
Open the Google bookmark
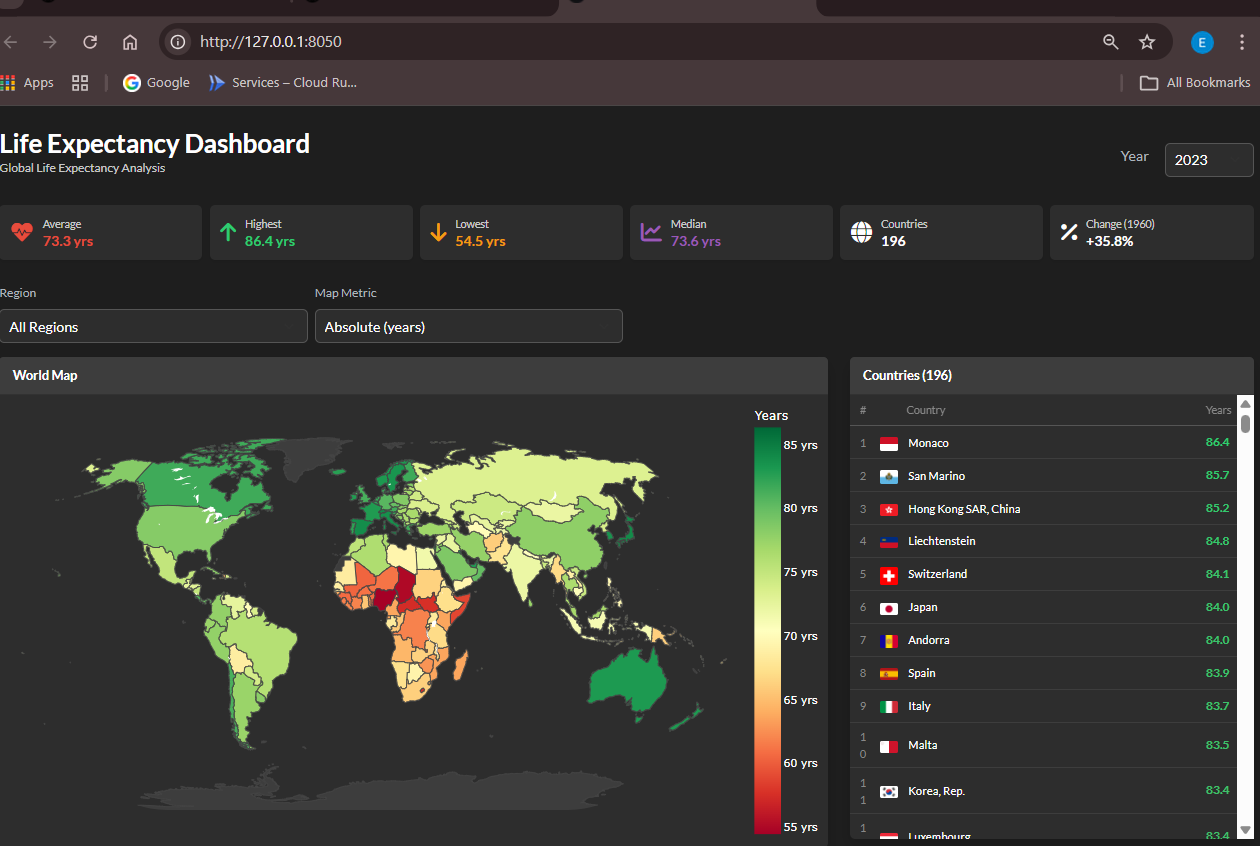pyautogui.click(x=156, y=83)
